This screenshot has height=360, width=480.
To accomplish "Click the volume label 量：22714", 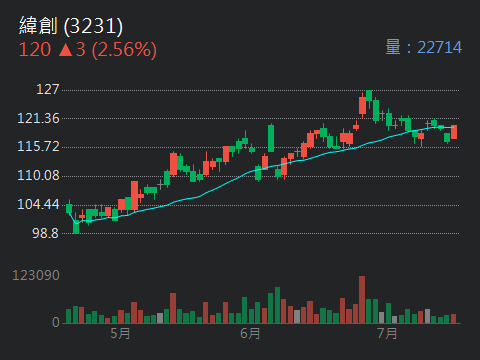I will point(424,47).
